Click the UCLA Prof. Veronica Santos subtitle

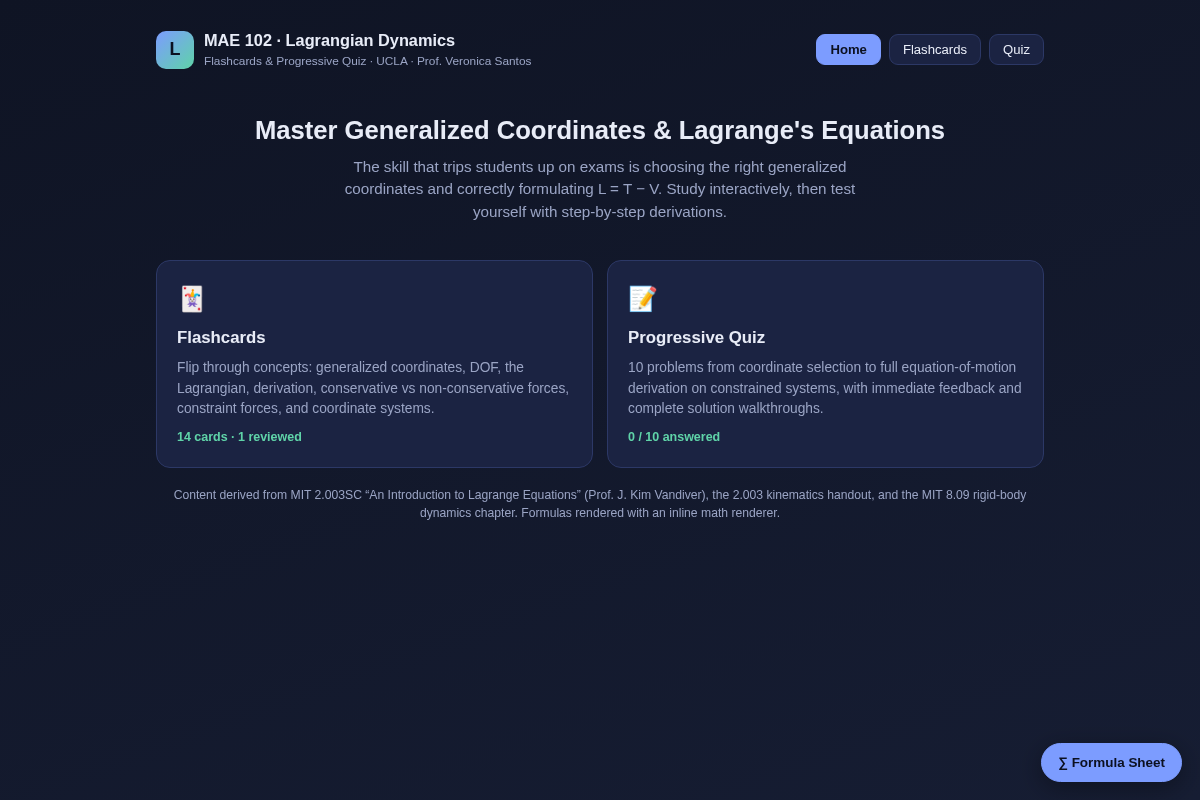point(368,61)
